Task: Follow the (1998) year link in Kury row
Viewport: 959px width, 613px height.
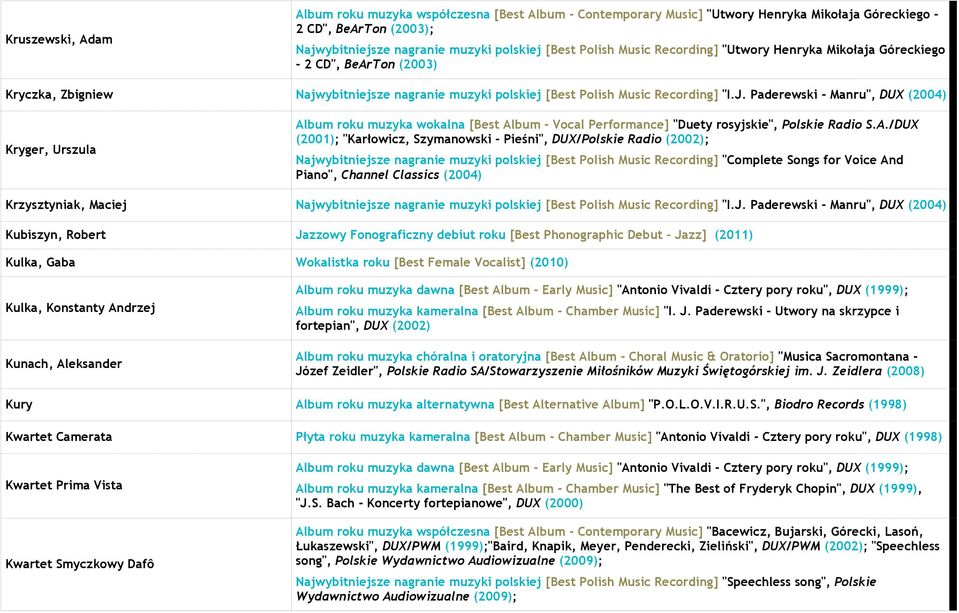Action: click(887, 404)
